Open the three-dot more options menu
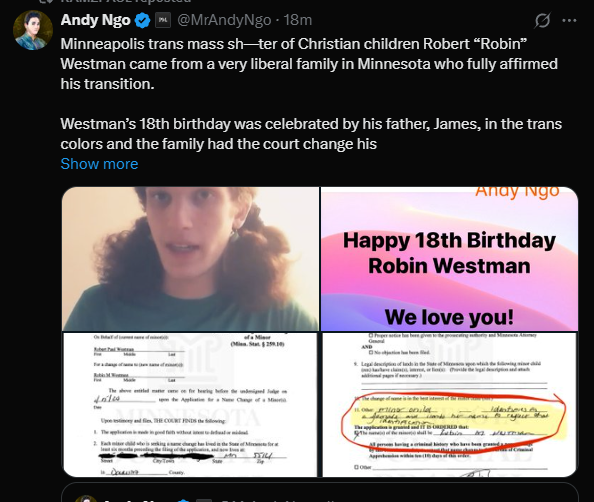 coord(569,20)
